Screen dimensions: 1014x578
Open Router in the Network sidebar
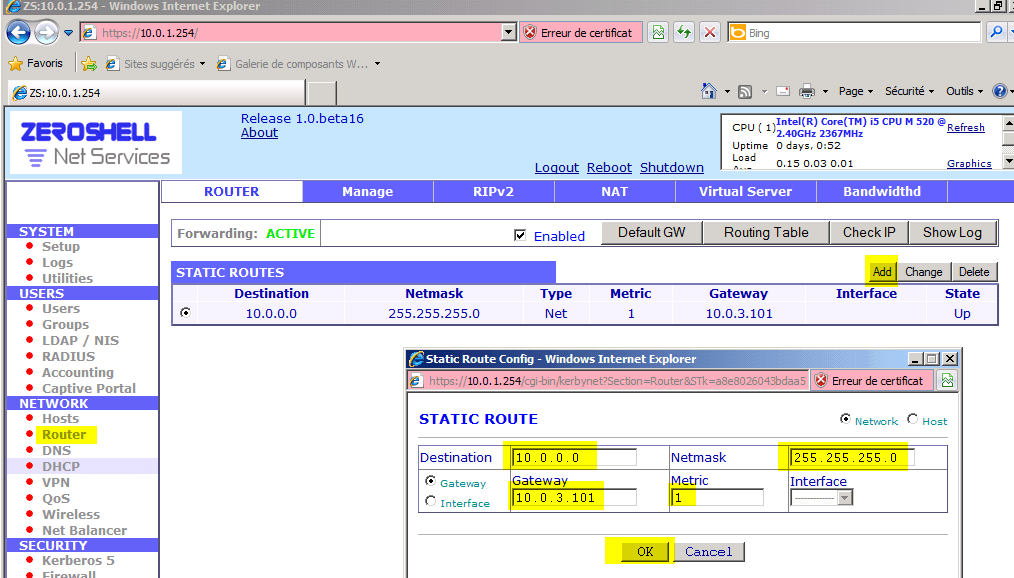pos(64,434)
